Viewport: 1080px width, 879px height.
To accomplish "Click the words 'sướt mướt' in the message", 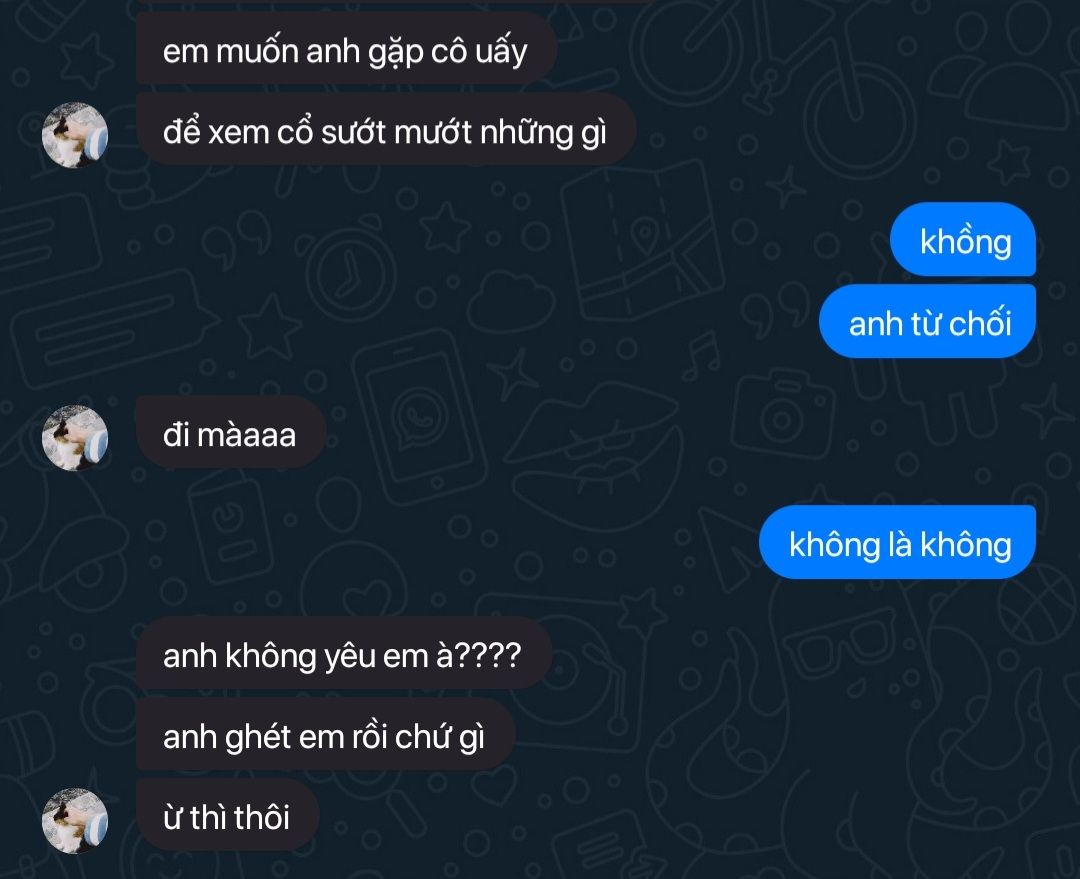I will [x=397, y=132].
